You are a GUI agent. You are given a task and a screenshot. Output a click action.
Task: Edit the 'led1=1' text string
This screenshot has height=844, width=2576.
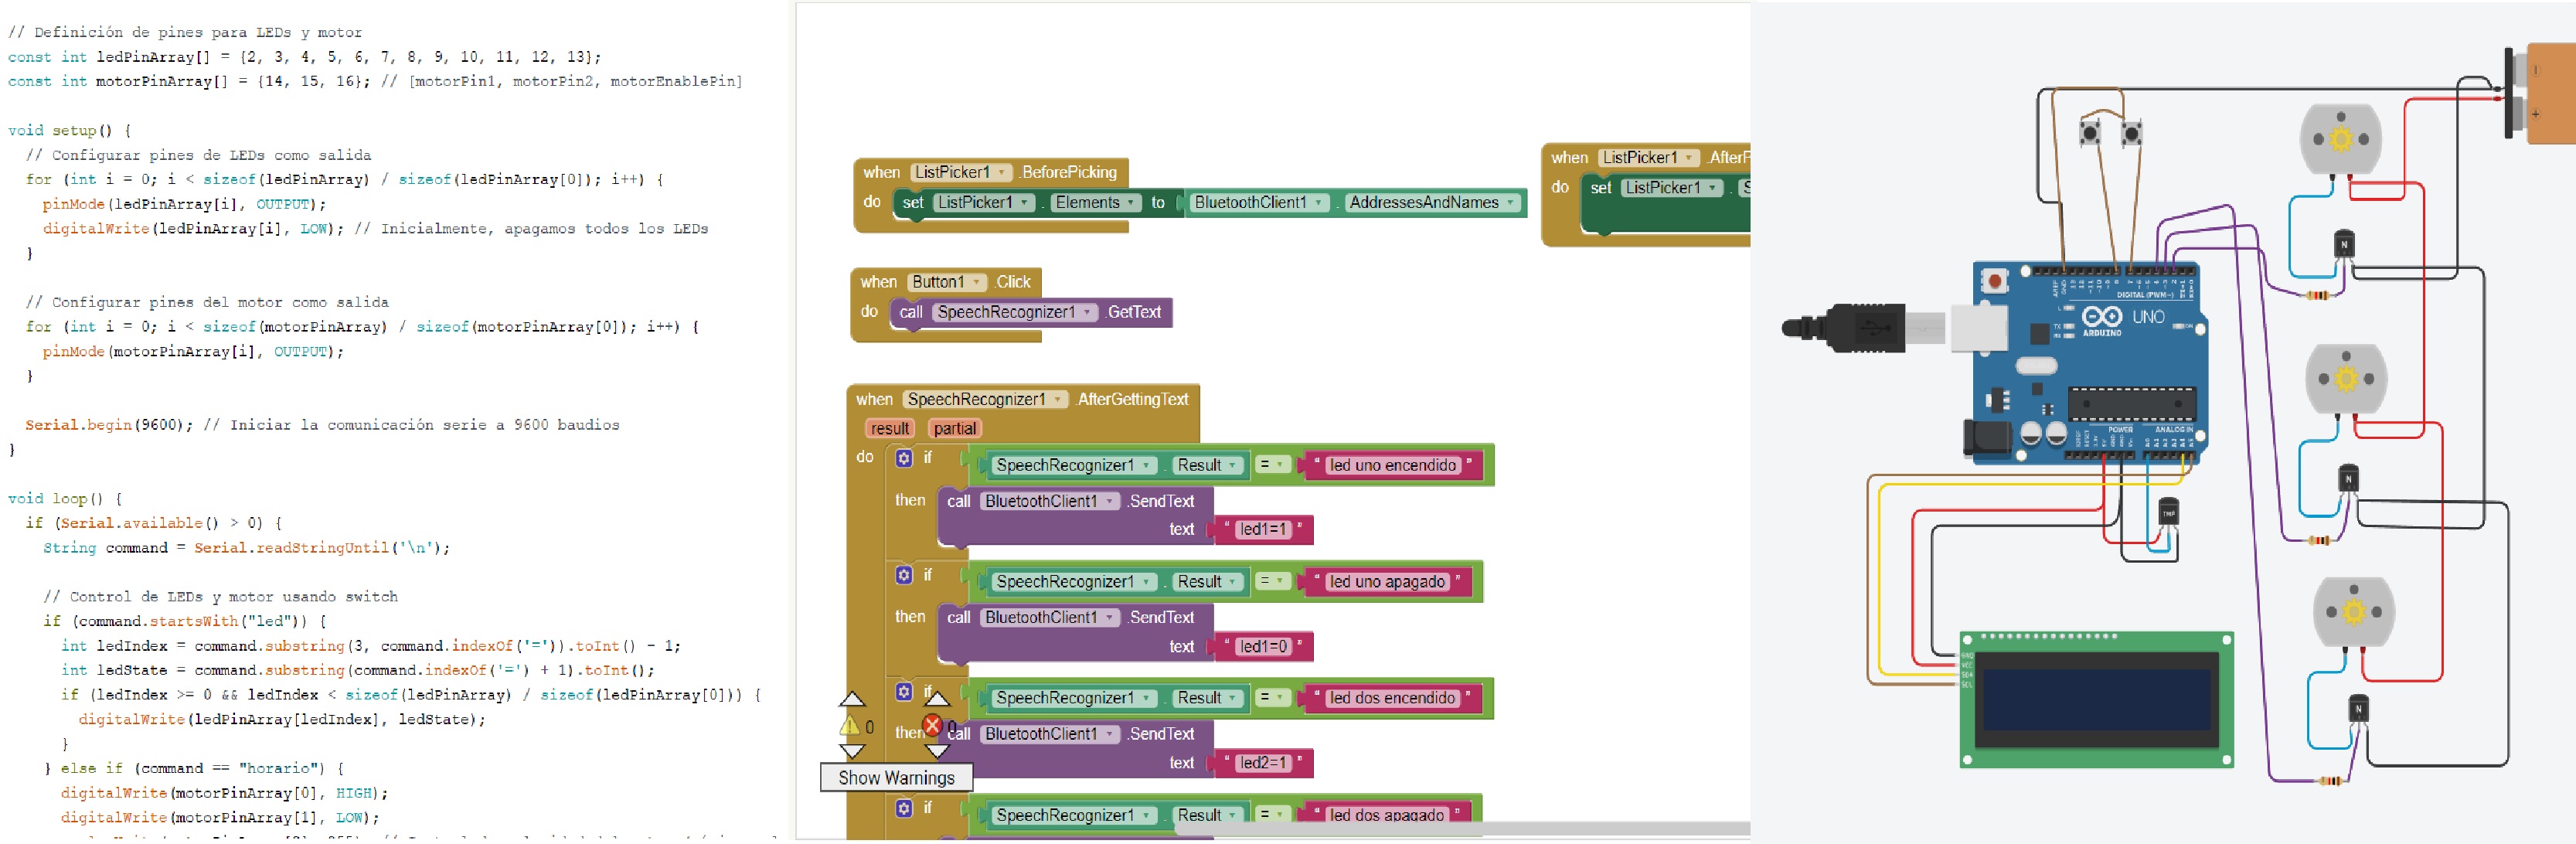1263,529
